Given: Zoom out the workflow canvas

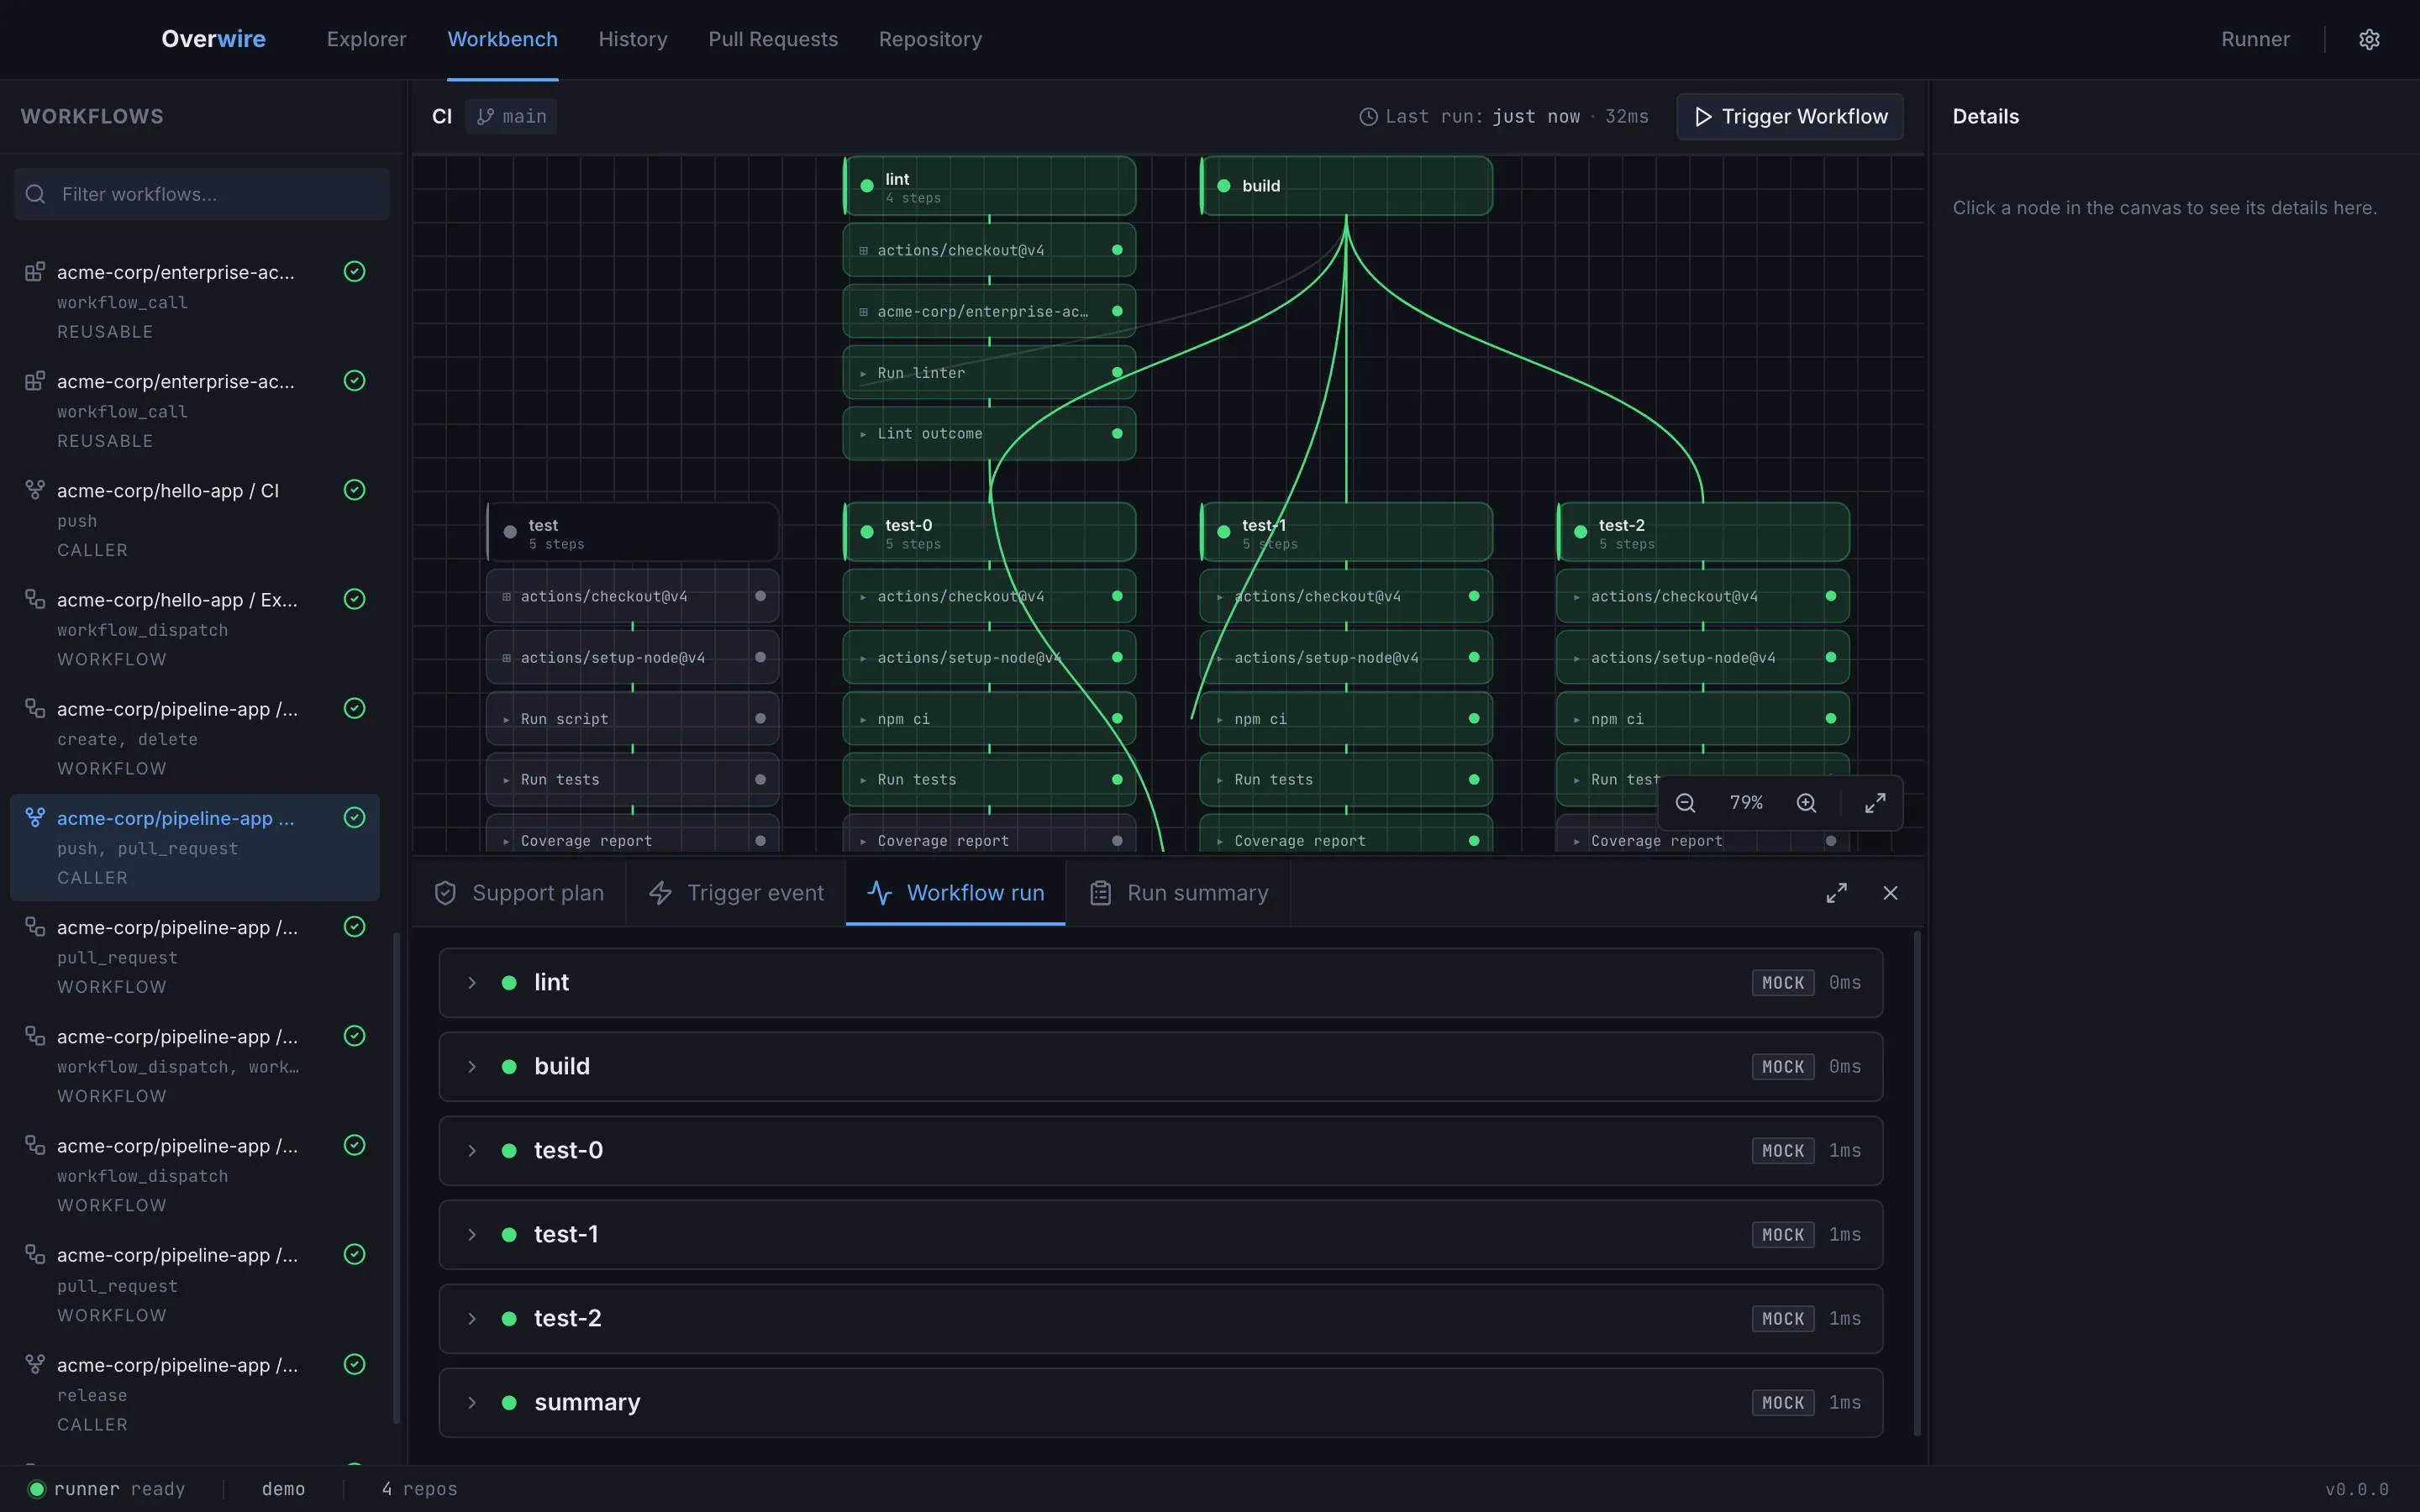Looking at the screenshot, I should [x=1685, y=803].
